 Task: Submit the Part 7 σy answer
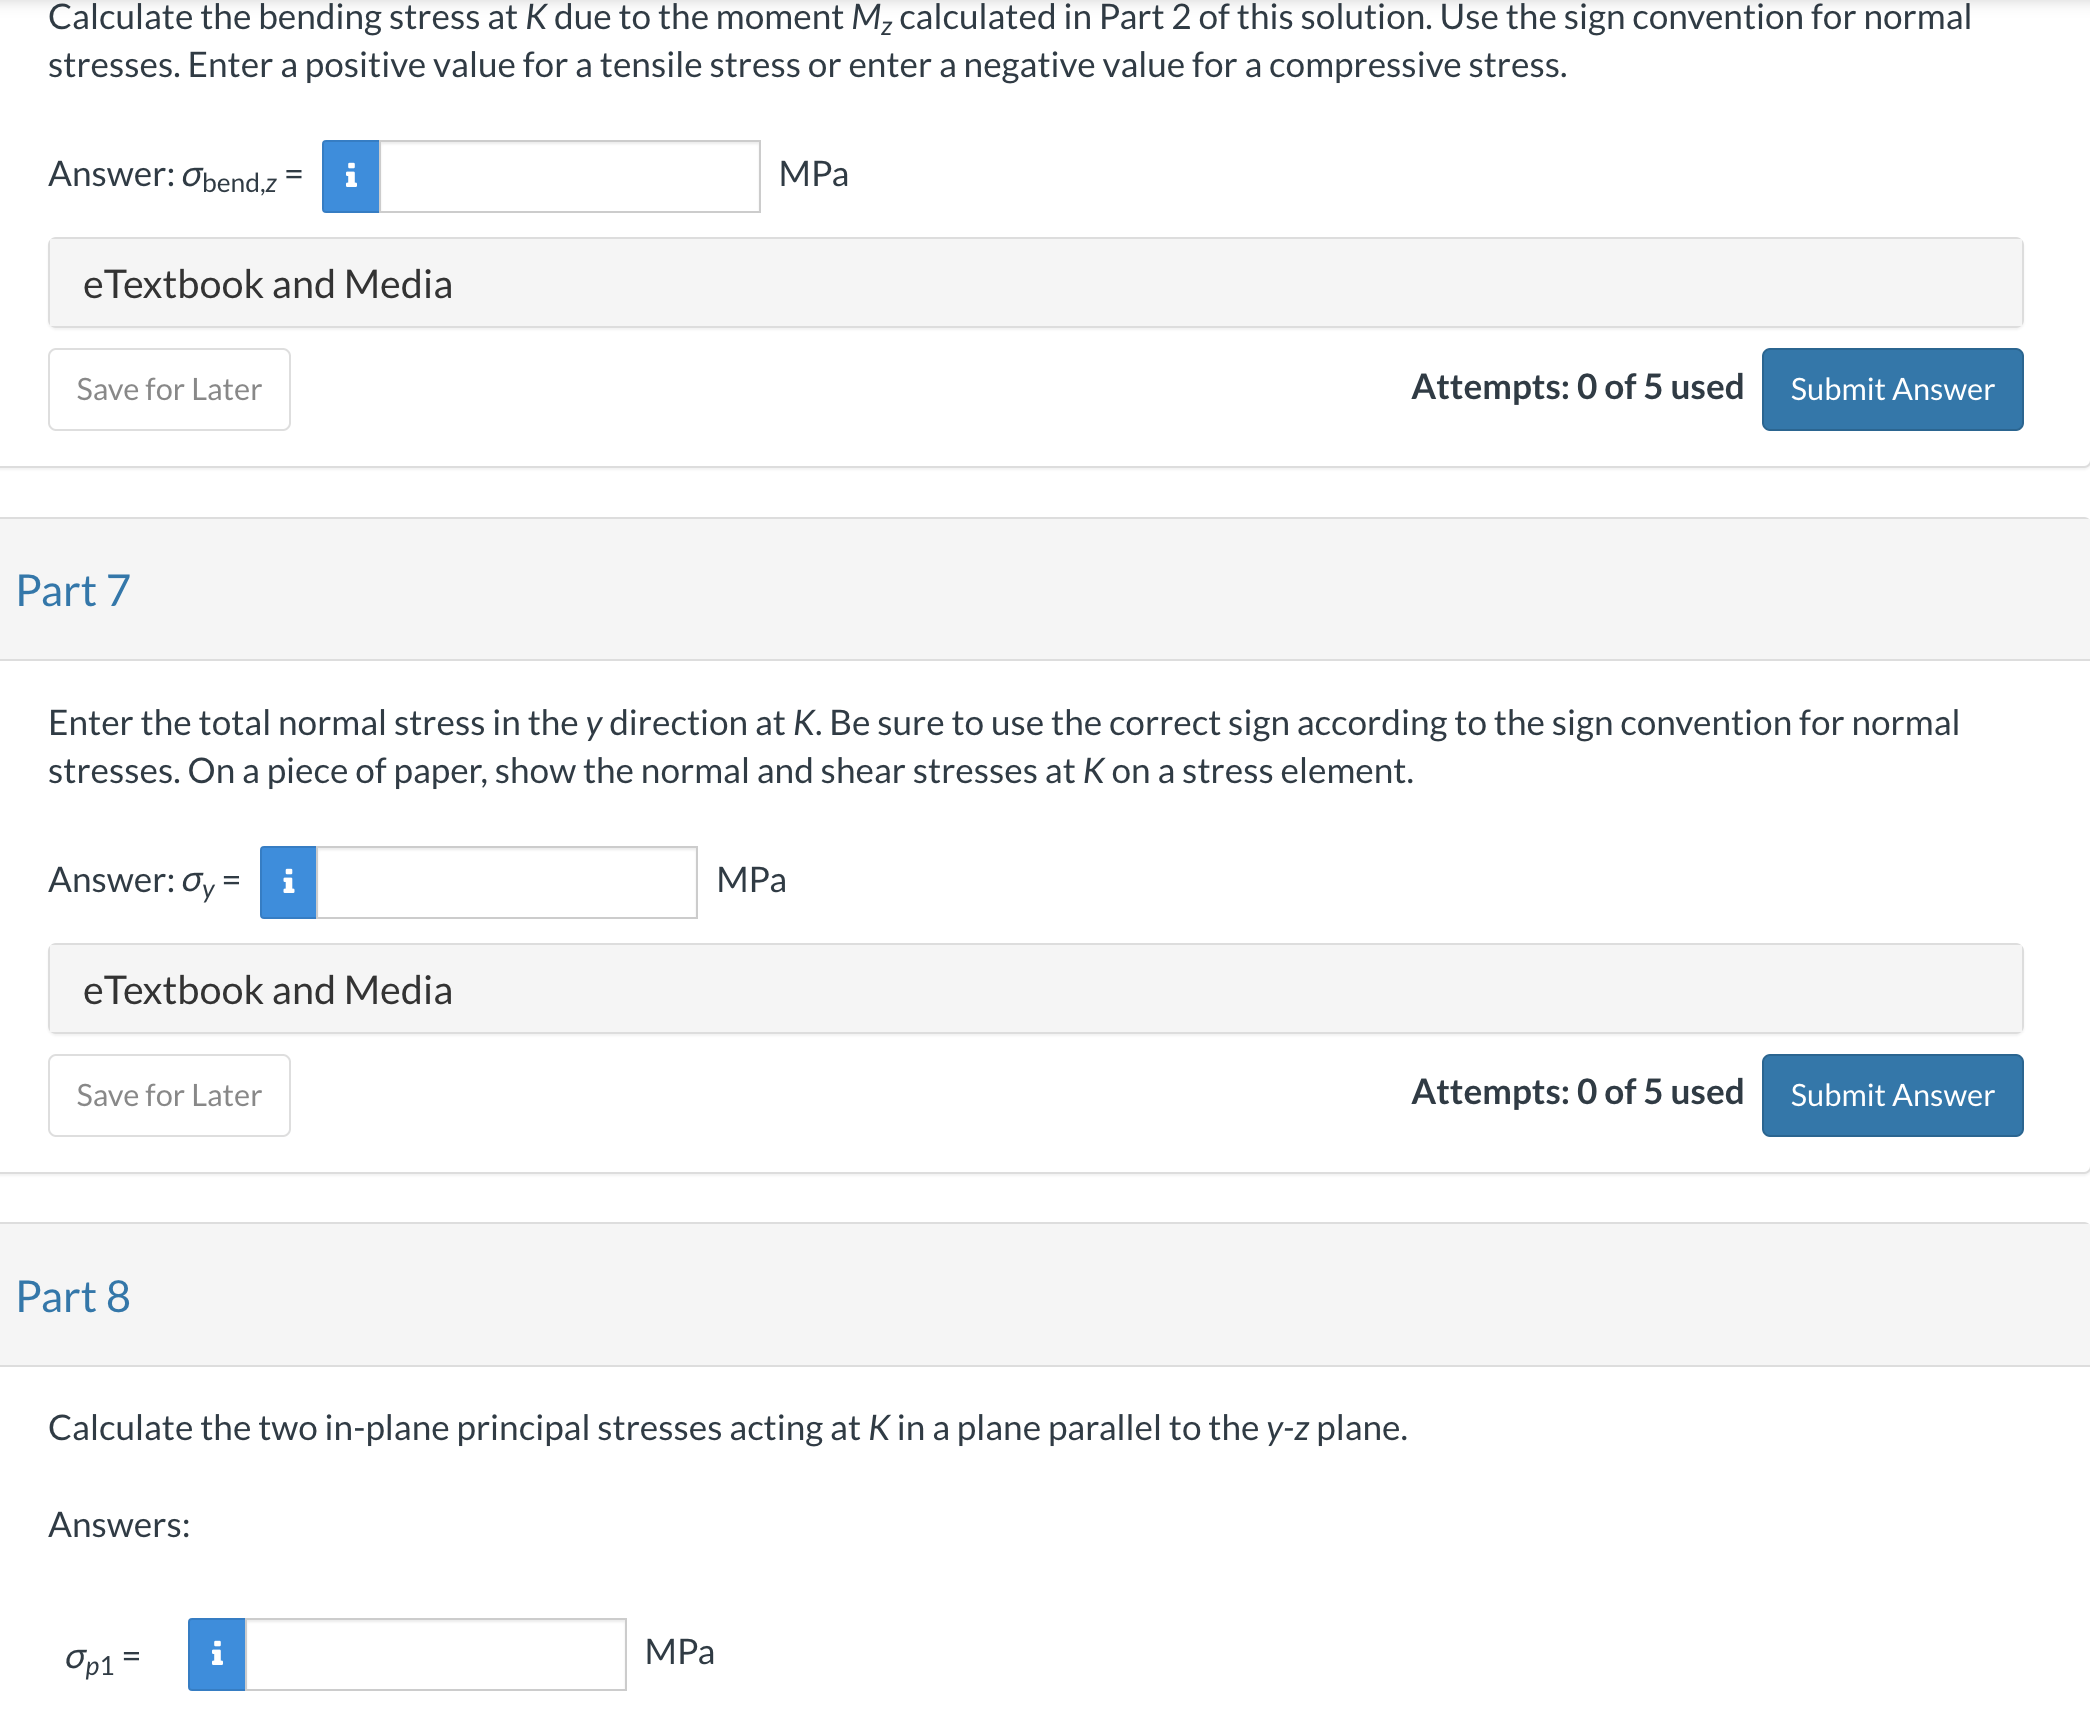tap(1892, 1095)
